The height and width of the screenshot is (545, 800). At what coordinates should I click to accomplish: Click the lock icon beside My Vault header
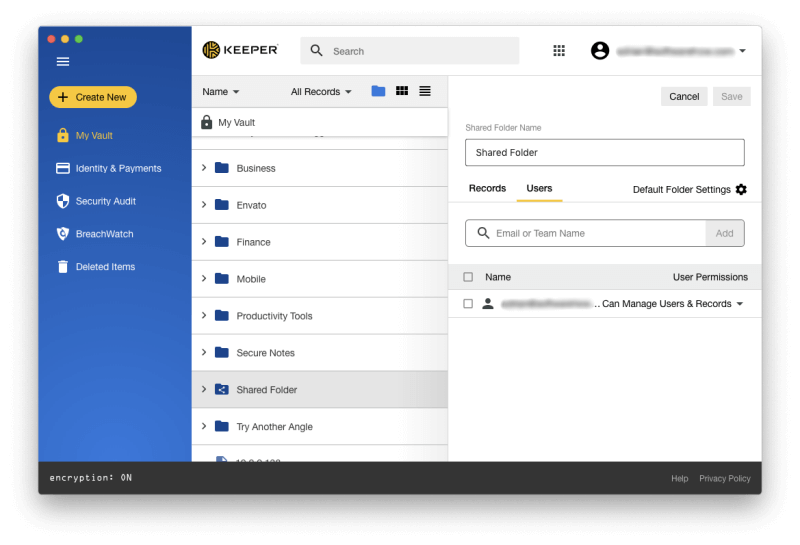tap(206, 122)
